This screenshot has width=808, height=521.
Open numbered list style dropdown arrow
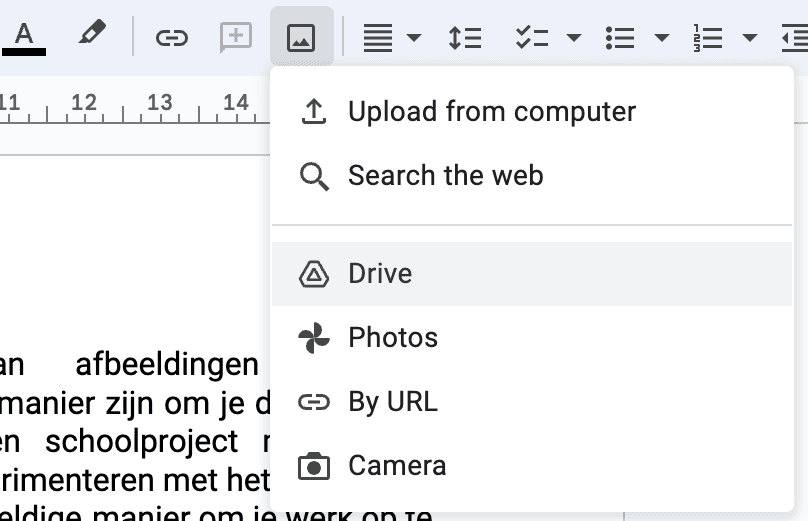click(x=750, y=38)
